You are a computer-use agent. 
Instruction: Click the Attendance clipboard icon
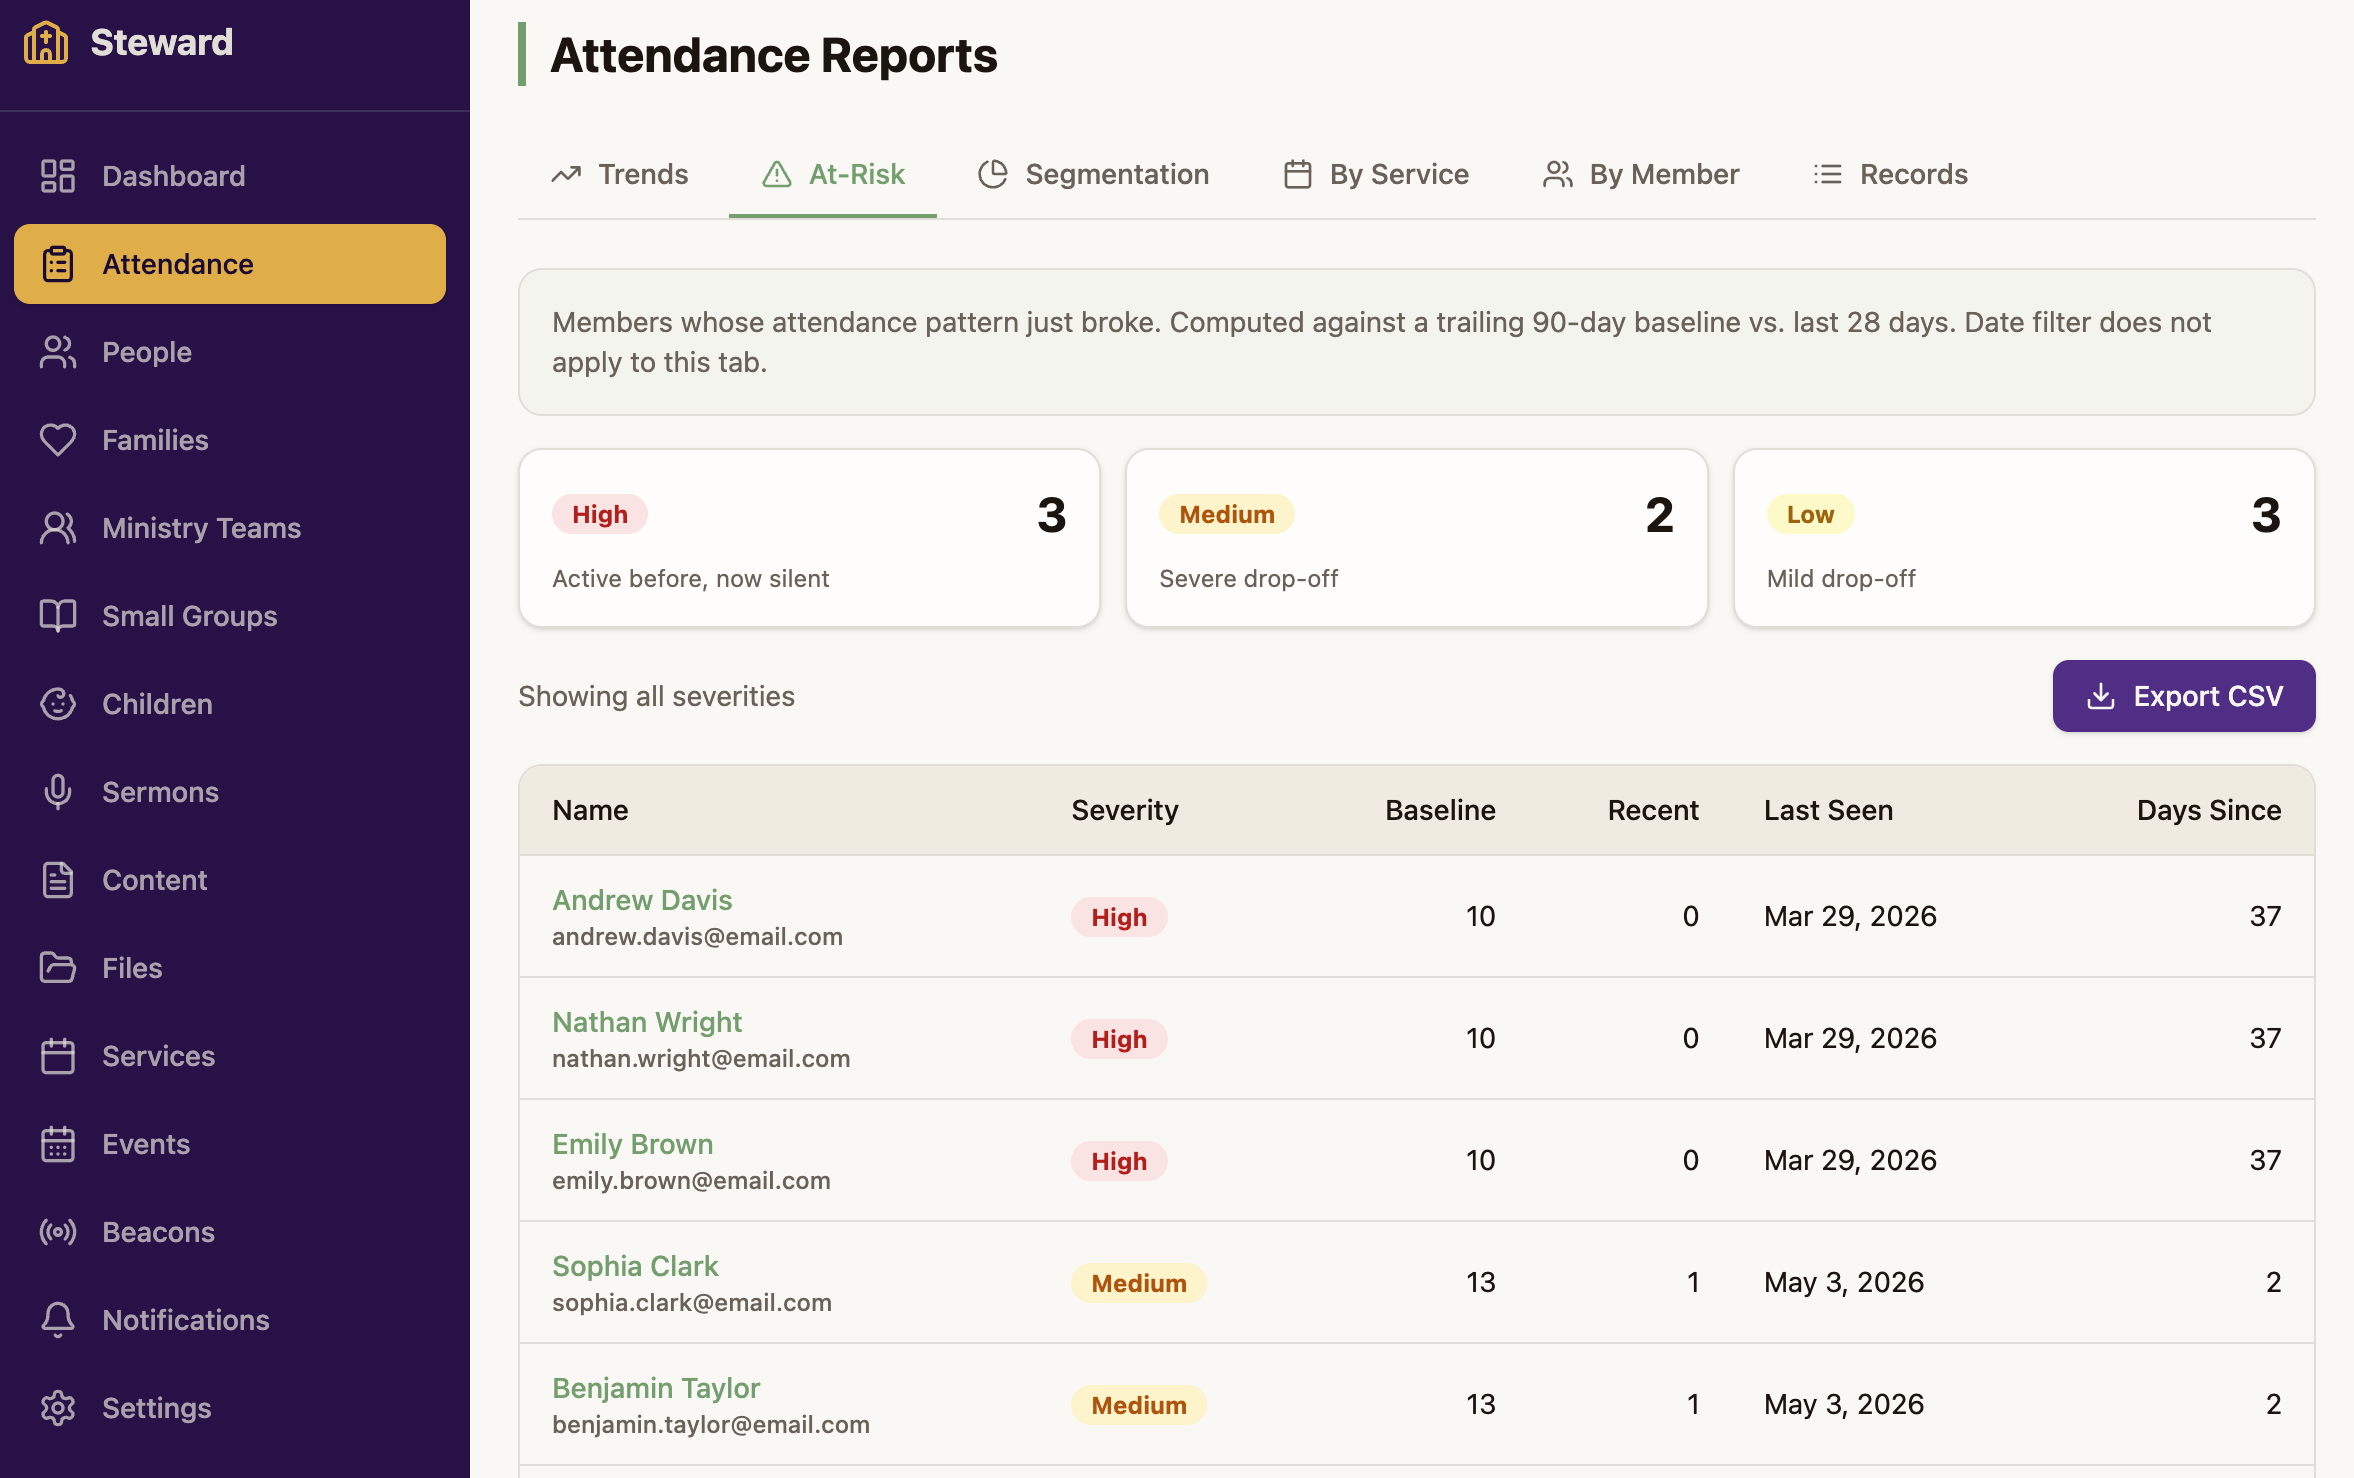click(58, 264)
